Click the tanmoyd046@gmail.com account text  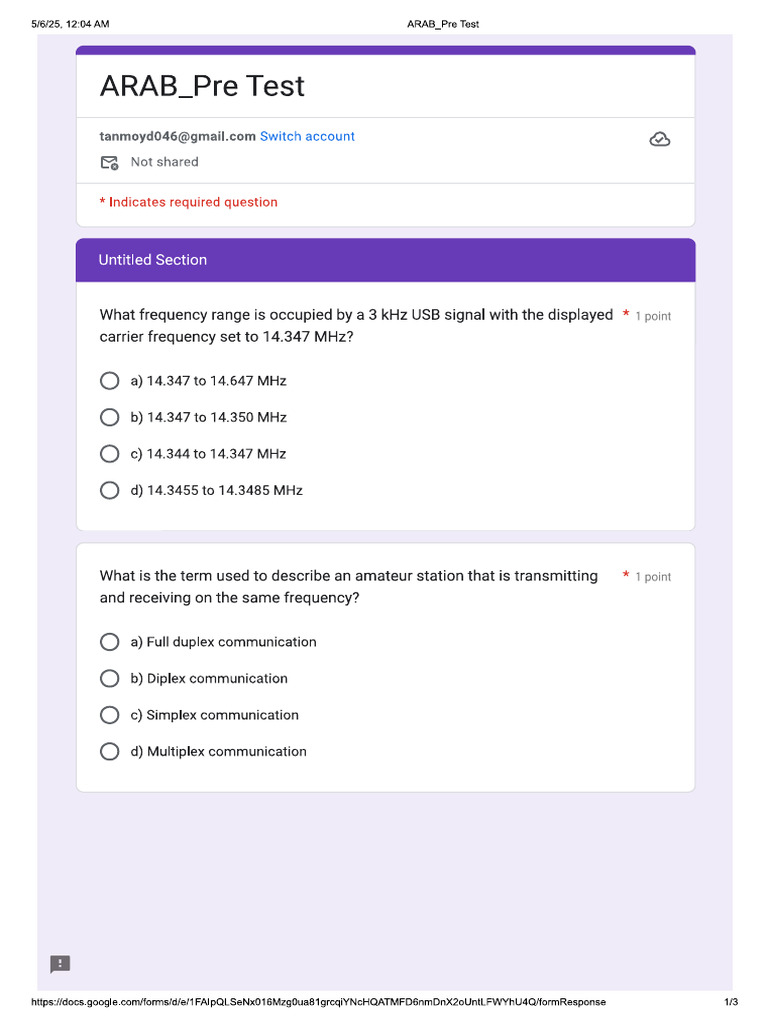[x=177, y=136]
